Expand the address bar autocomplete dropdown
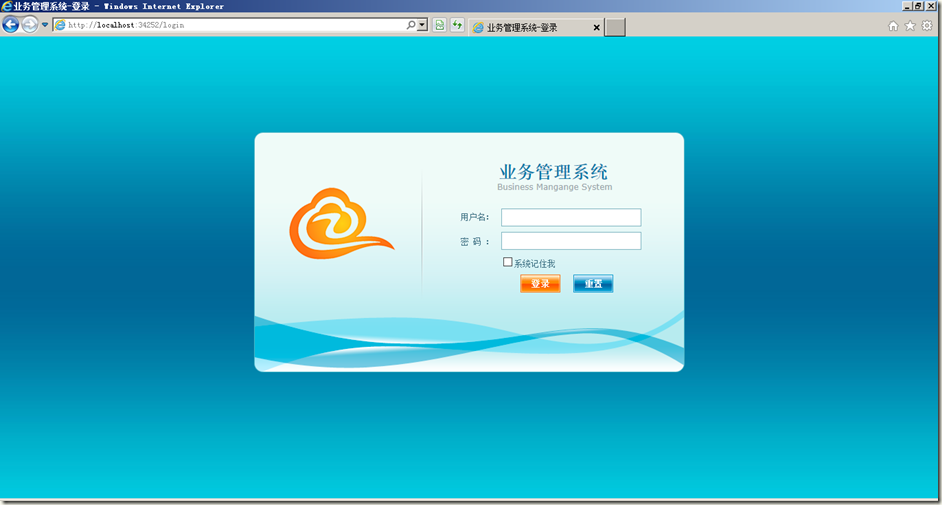Viewport: 942px width, 505px height. 422,25
